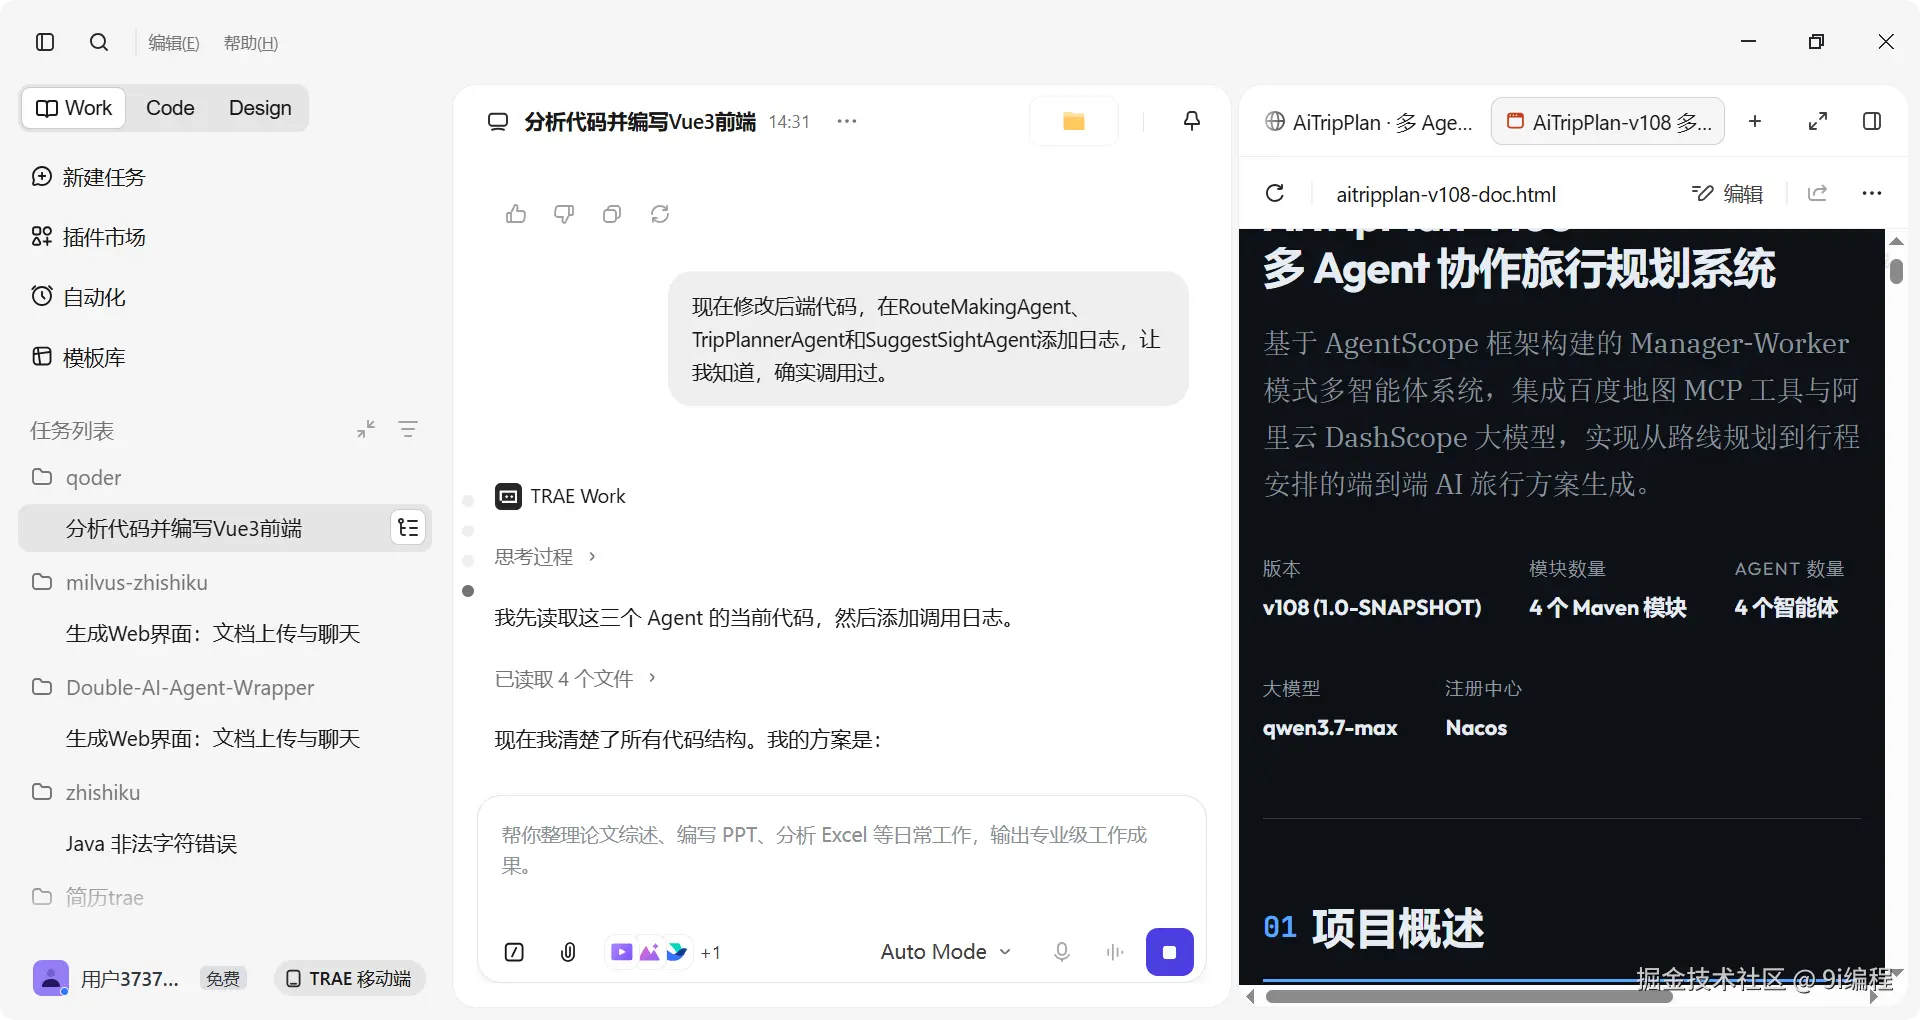Expand the 已读取 4 个文件 list

coord(576,678)
